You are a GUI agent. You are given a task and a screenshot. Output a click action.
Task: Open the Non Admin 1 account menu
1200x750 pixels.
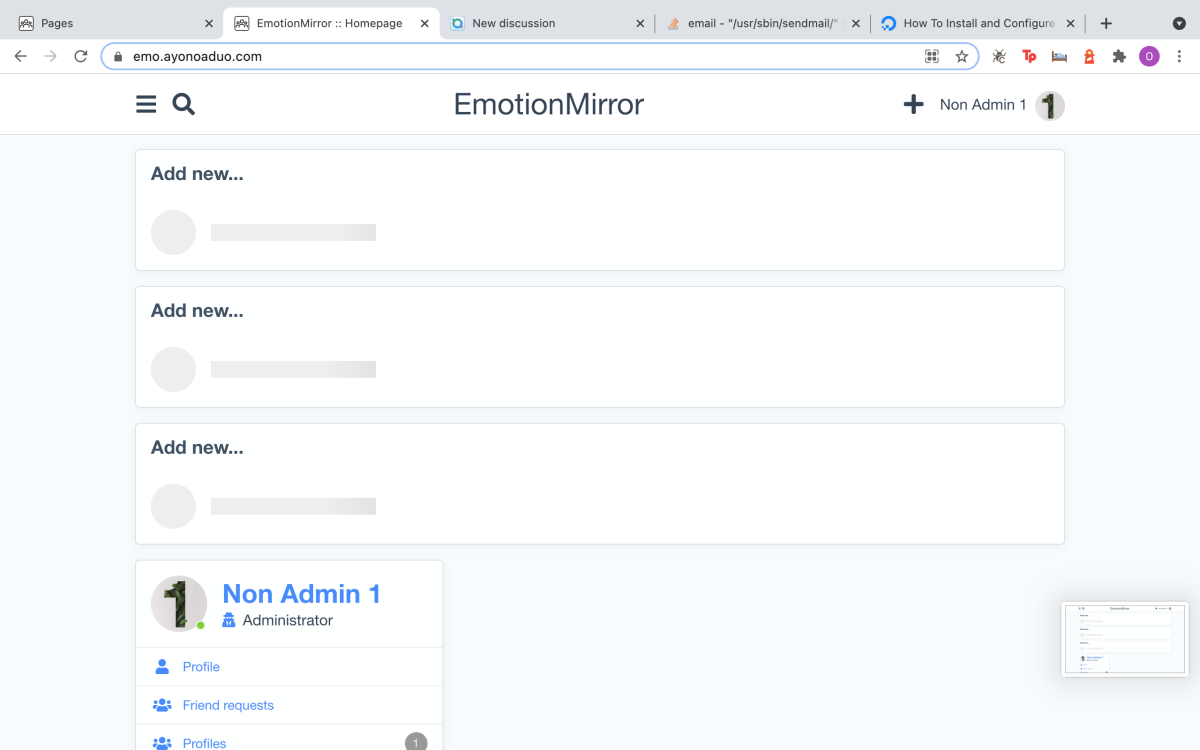coord(982,104)
